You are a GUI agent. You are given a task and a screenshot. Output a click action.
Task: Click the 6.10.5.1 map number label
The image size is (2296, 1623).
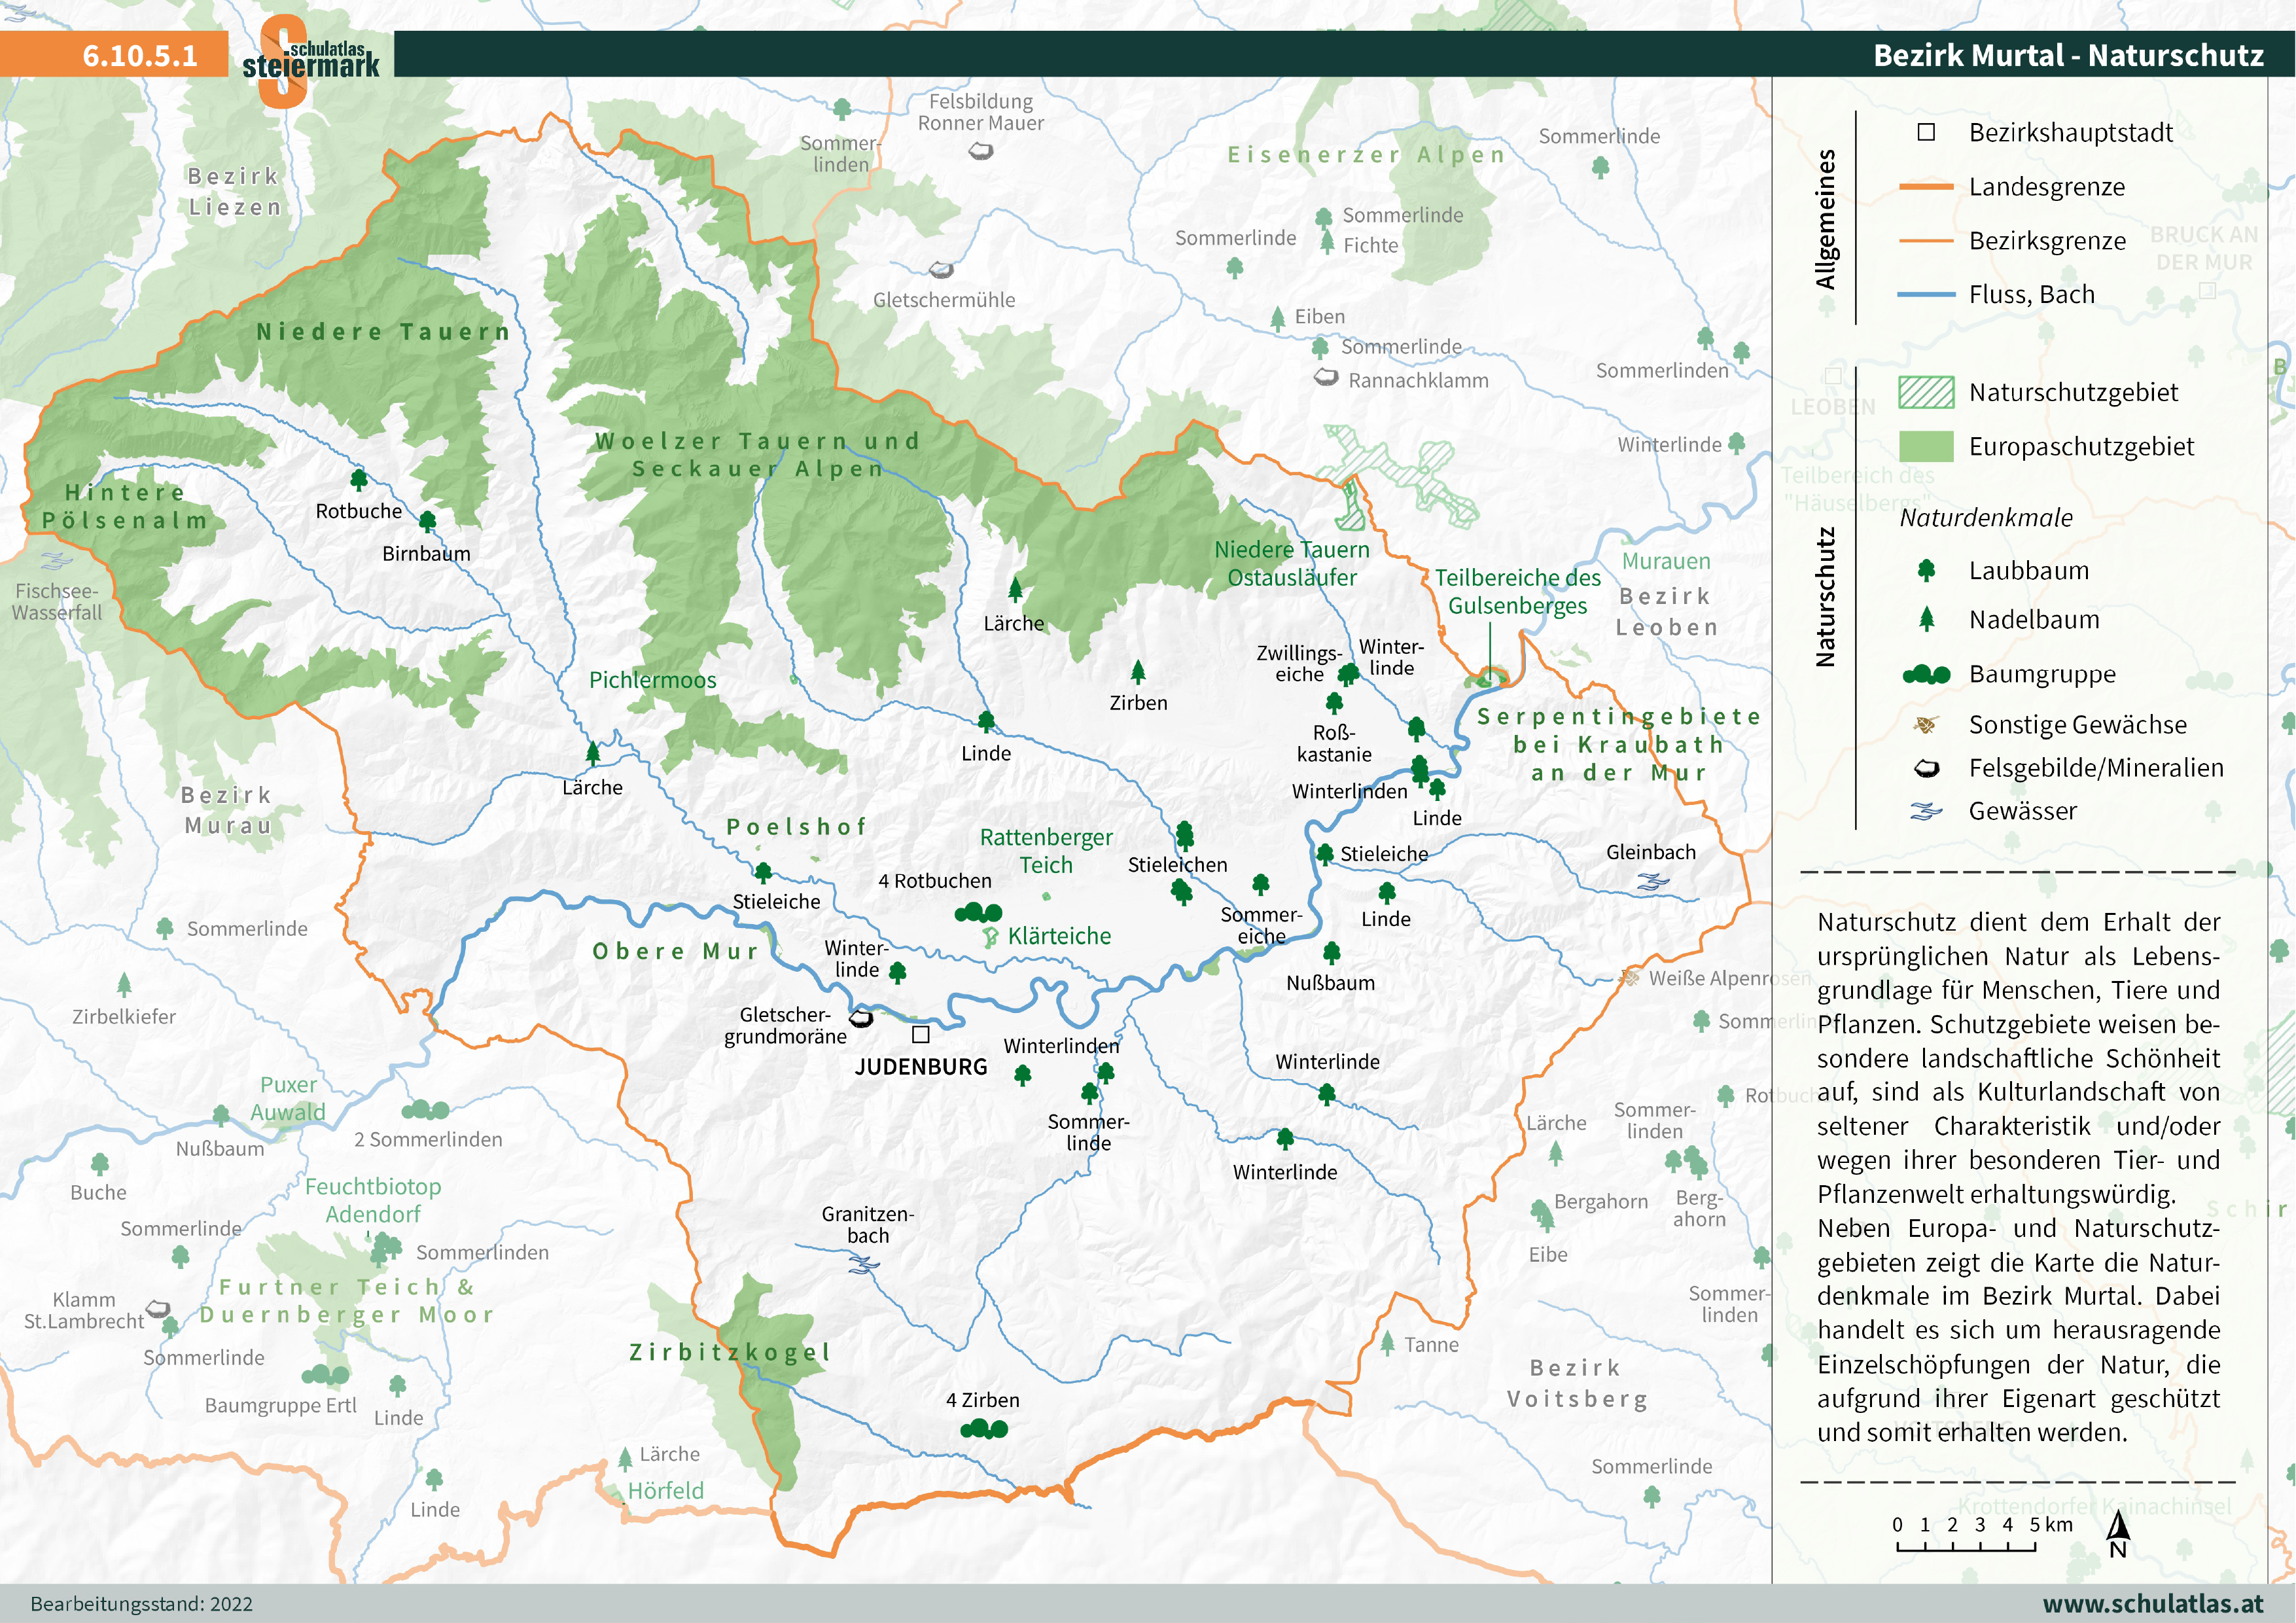click(x=140, y=55)
